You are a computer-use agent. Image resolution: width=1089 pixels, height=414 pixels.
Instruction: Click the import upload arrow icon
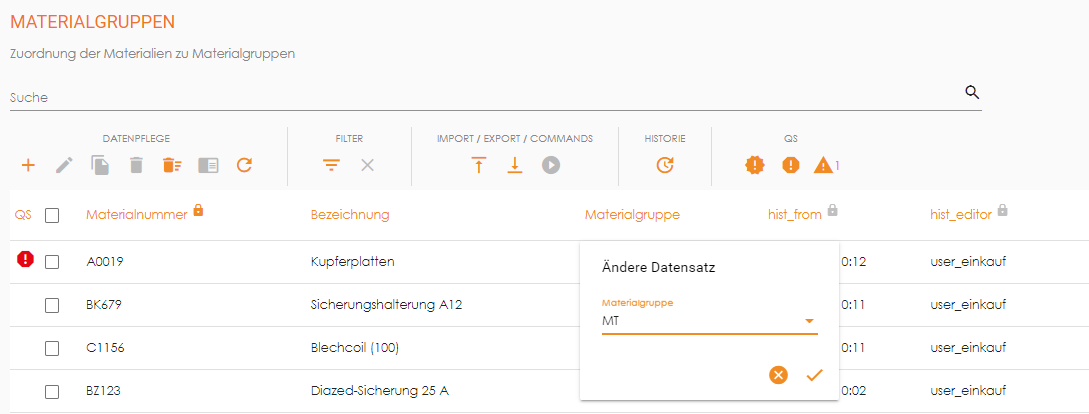pos(478,165)
